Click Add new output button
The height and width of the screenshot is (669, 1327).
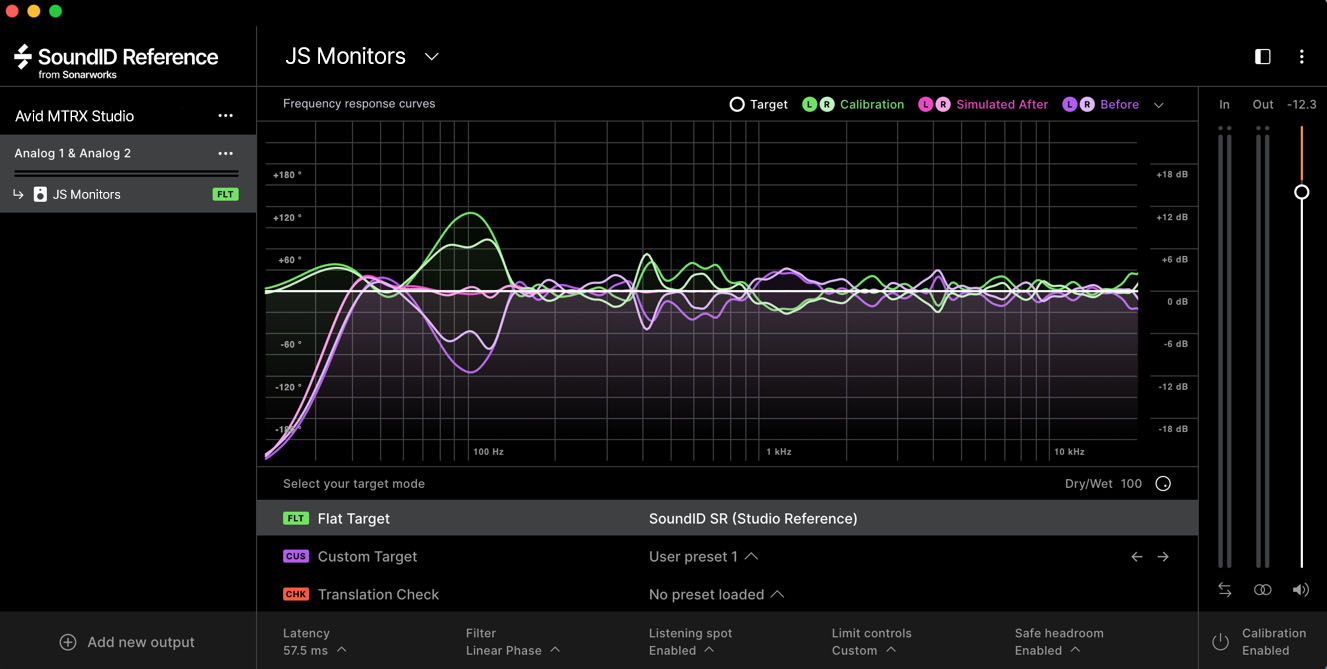tap(127, 642)
